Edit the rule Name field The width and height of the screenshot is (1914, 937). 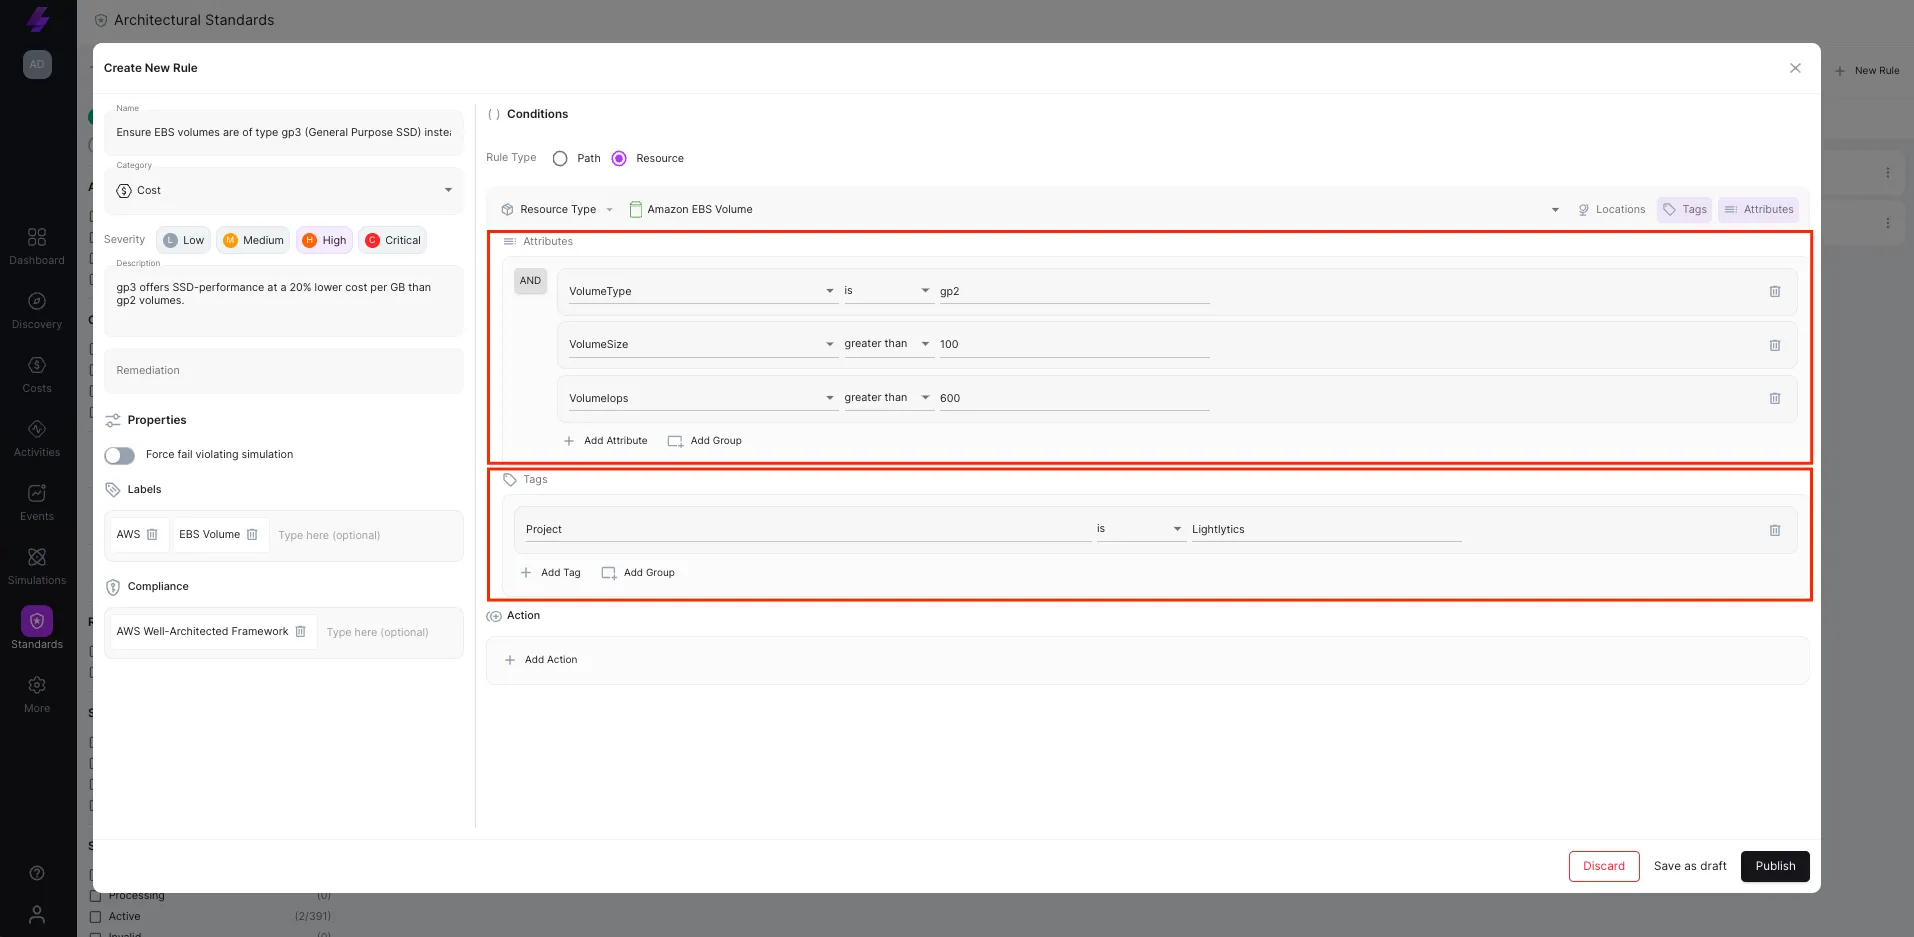pyautogui.click(x=284, y=132)
